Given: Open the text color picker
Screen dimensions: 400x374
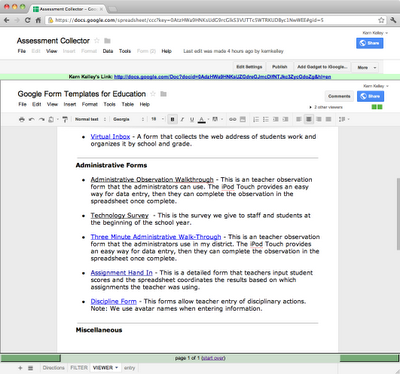Looking at the screenshot, I should (203, 119).
